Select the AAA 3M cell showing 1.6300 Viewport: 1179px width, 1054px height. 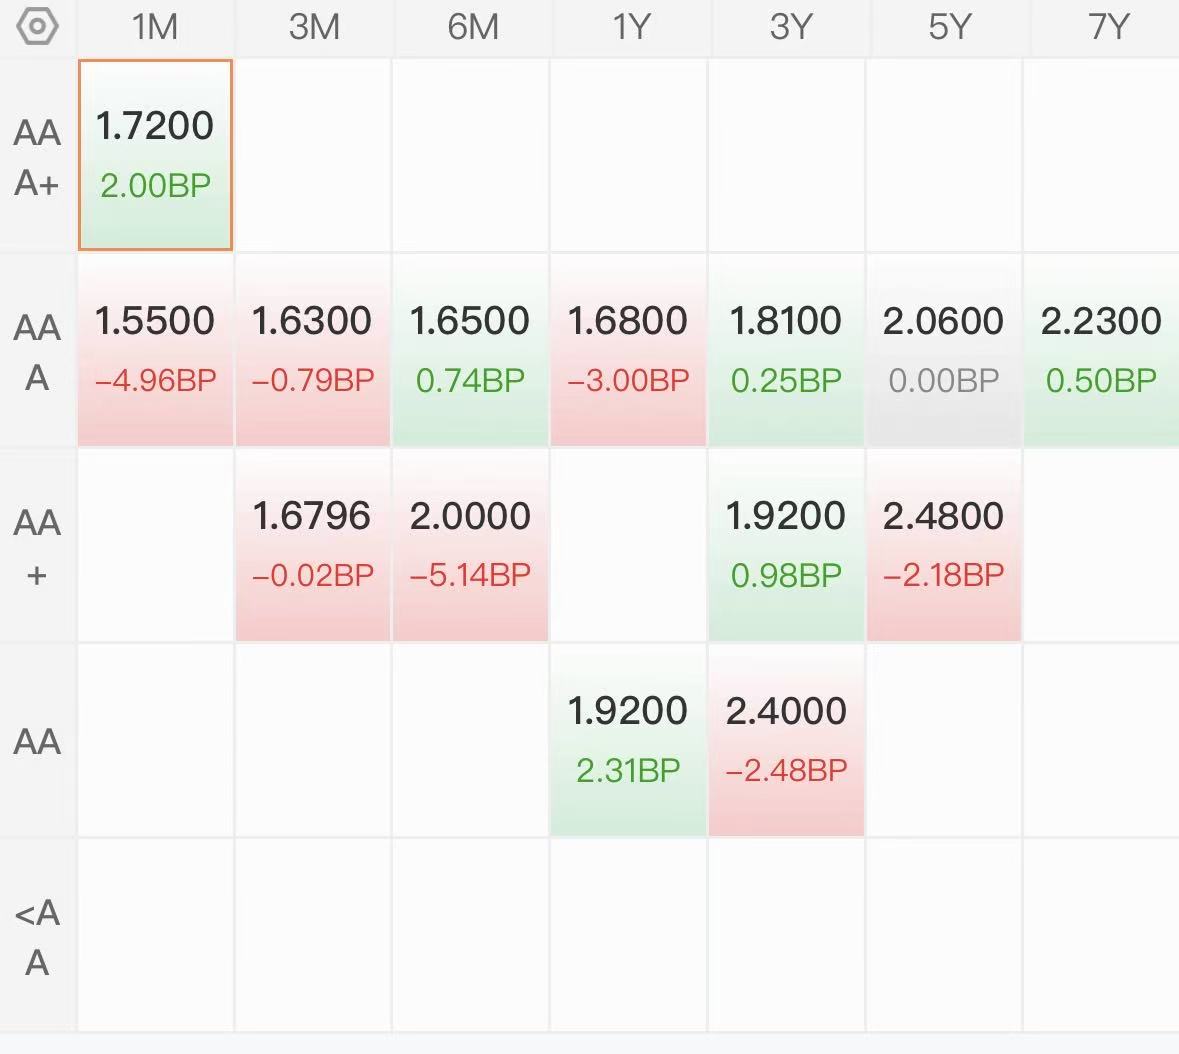(313, 350)
